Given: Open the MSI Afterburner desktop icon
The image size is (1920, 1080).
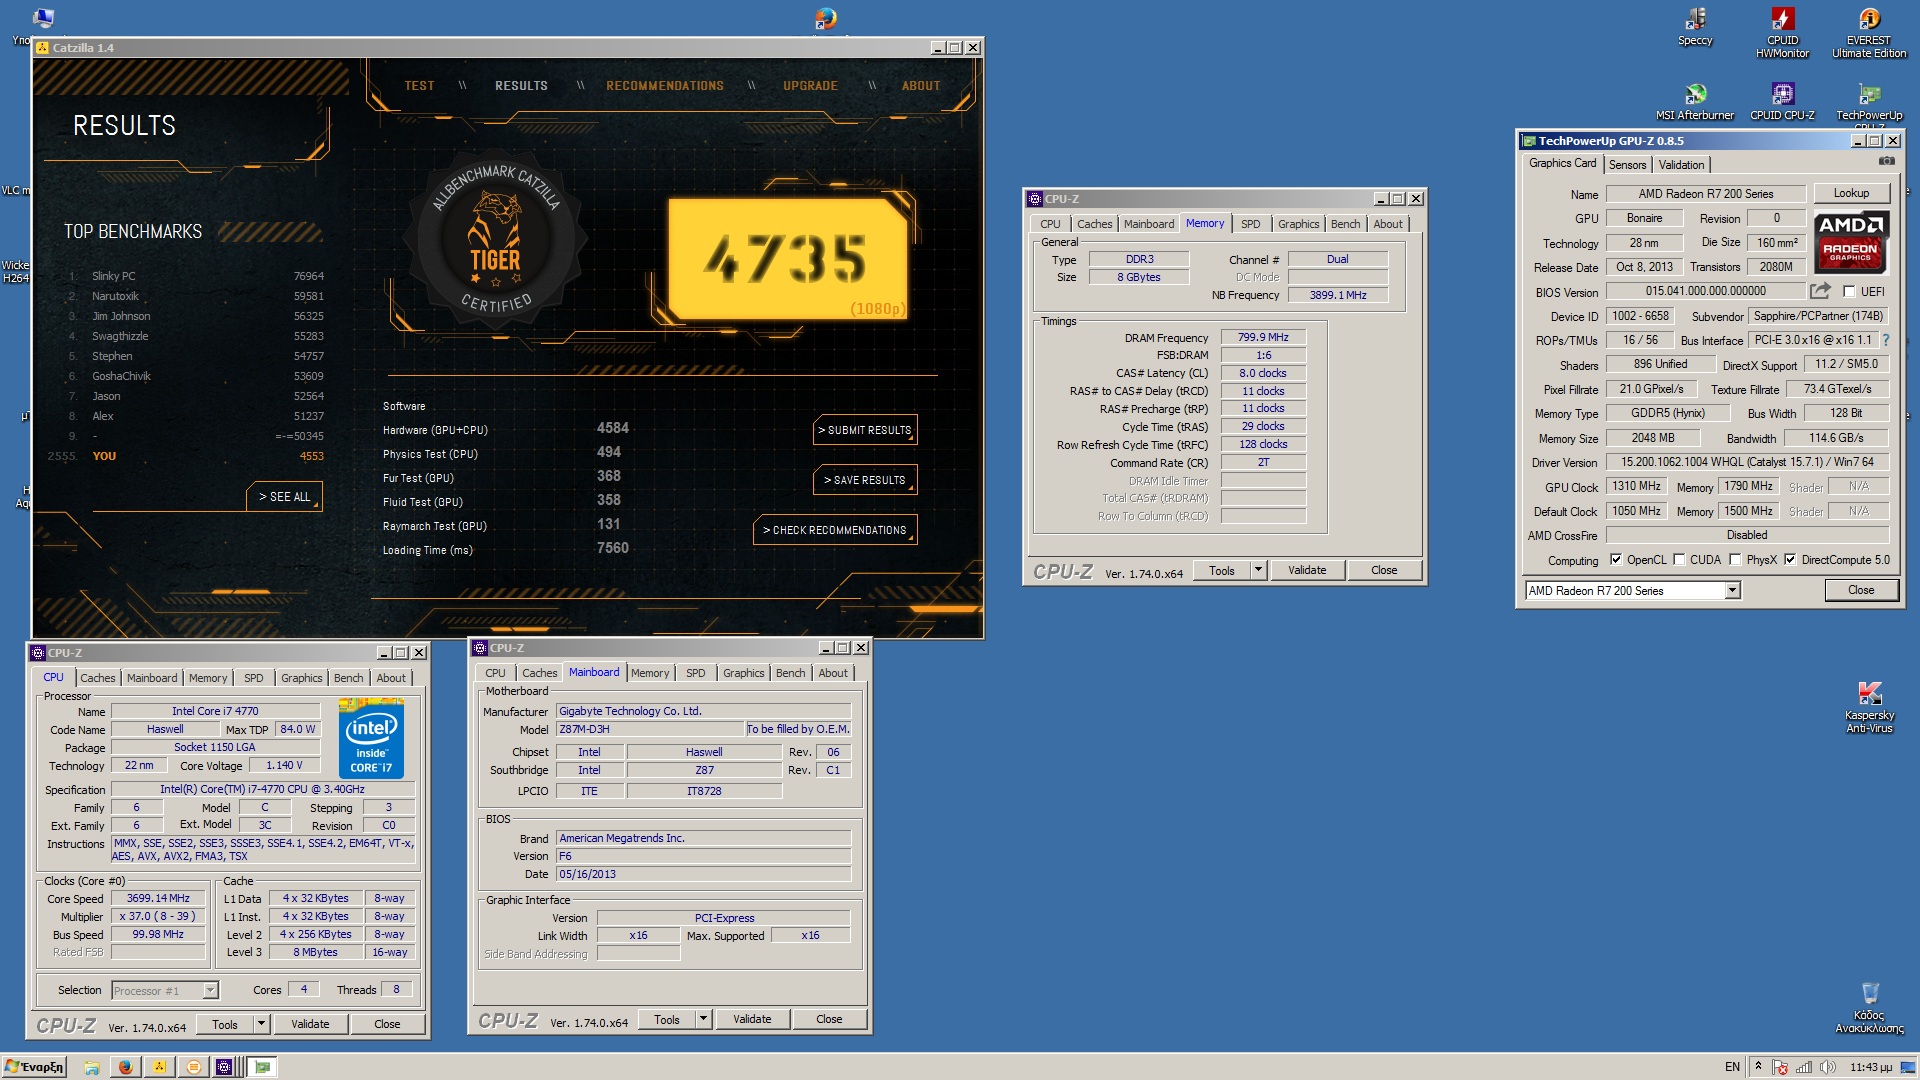Looking at the screenshot, I should pyautogui.click(x=1695, y=102).
